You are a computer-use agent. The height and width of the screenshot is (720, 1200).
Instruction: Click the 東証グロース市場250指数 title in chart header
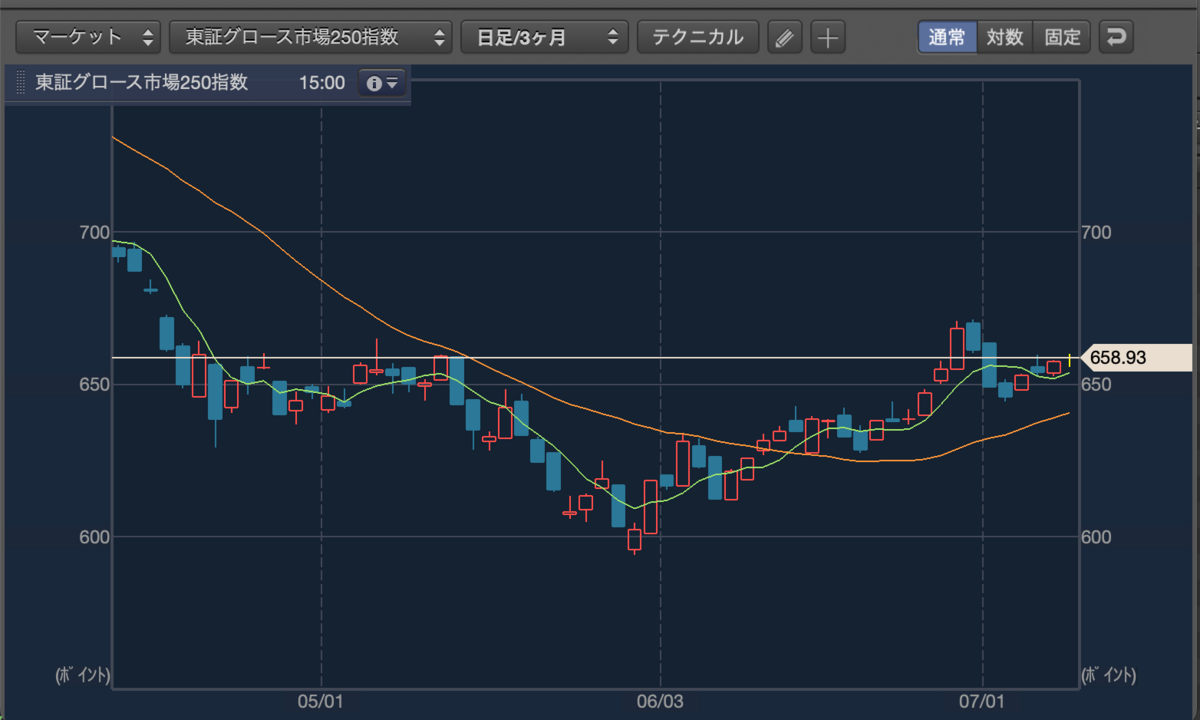point(141,83)
